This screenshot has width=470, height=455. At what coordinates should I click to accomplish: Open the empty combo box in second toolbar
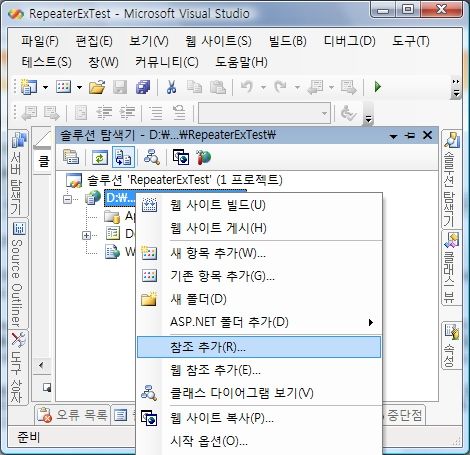264,113
